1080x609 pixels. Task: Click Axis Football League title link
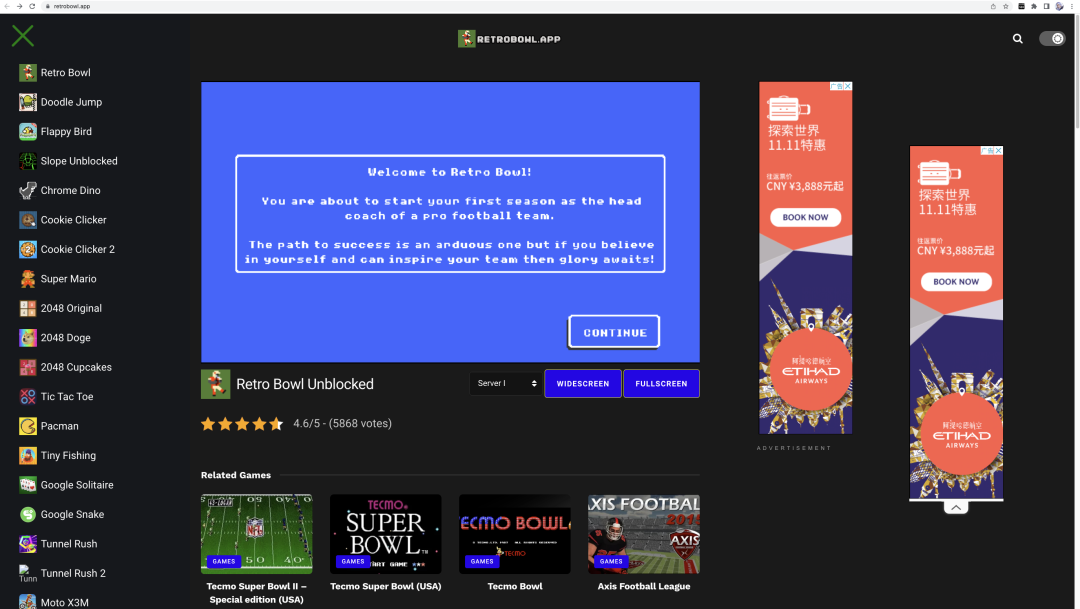point(644,586)
